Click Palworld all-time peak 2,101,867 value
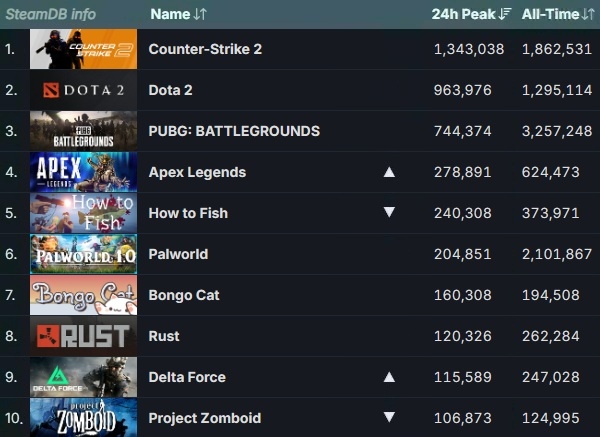Image resolution: width=600 pixels, height=437 pixels. 557,254
